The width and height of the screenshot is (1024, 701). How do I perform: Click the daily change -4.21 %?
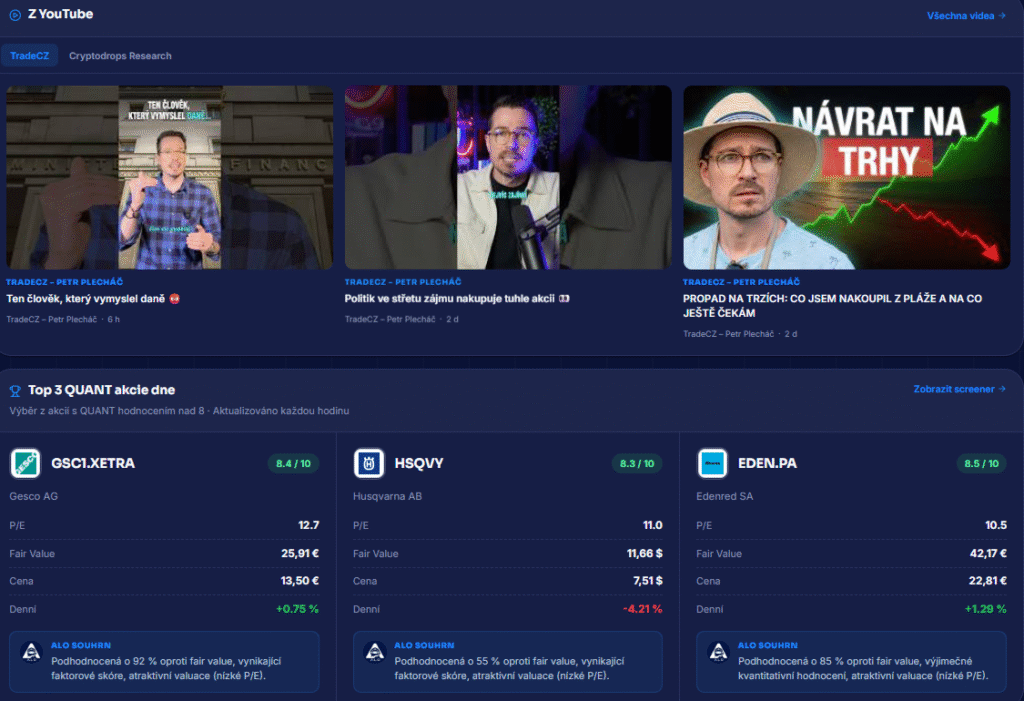(643, 609)
